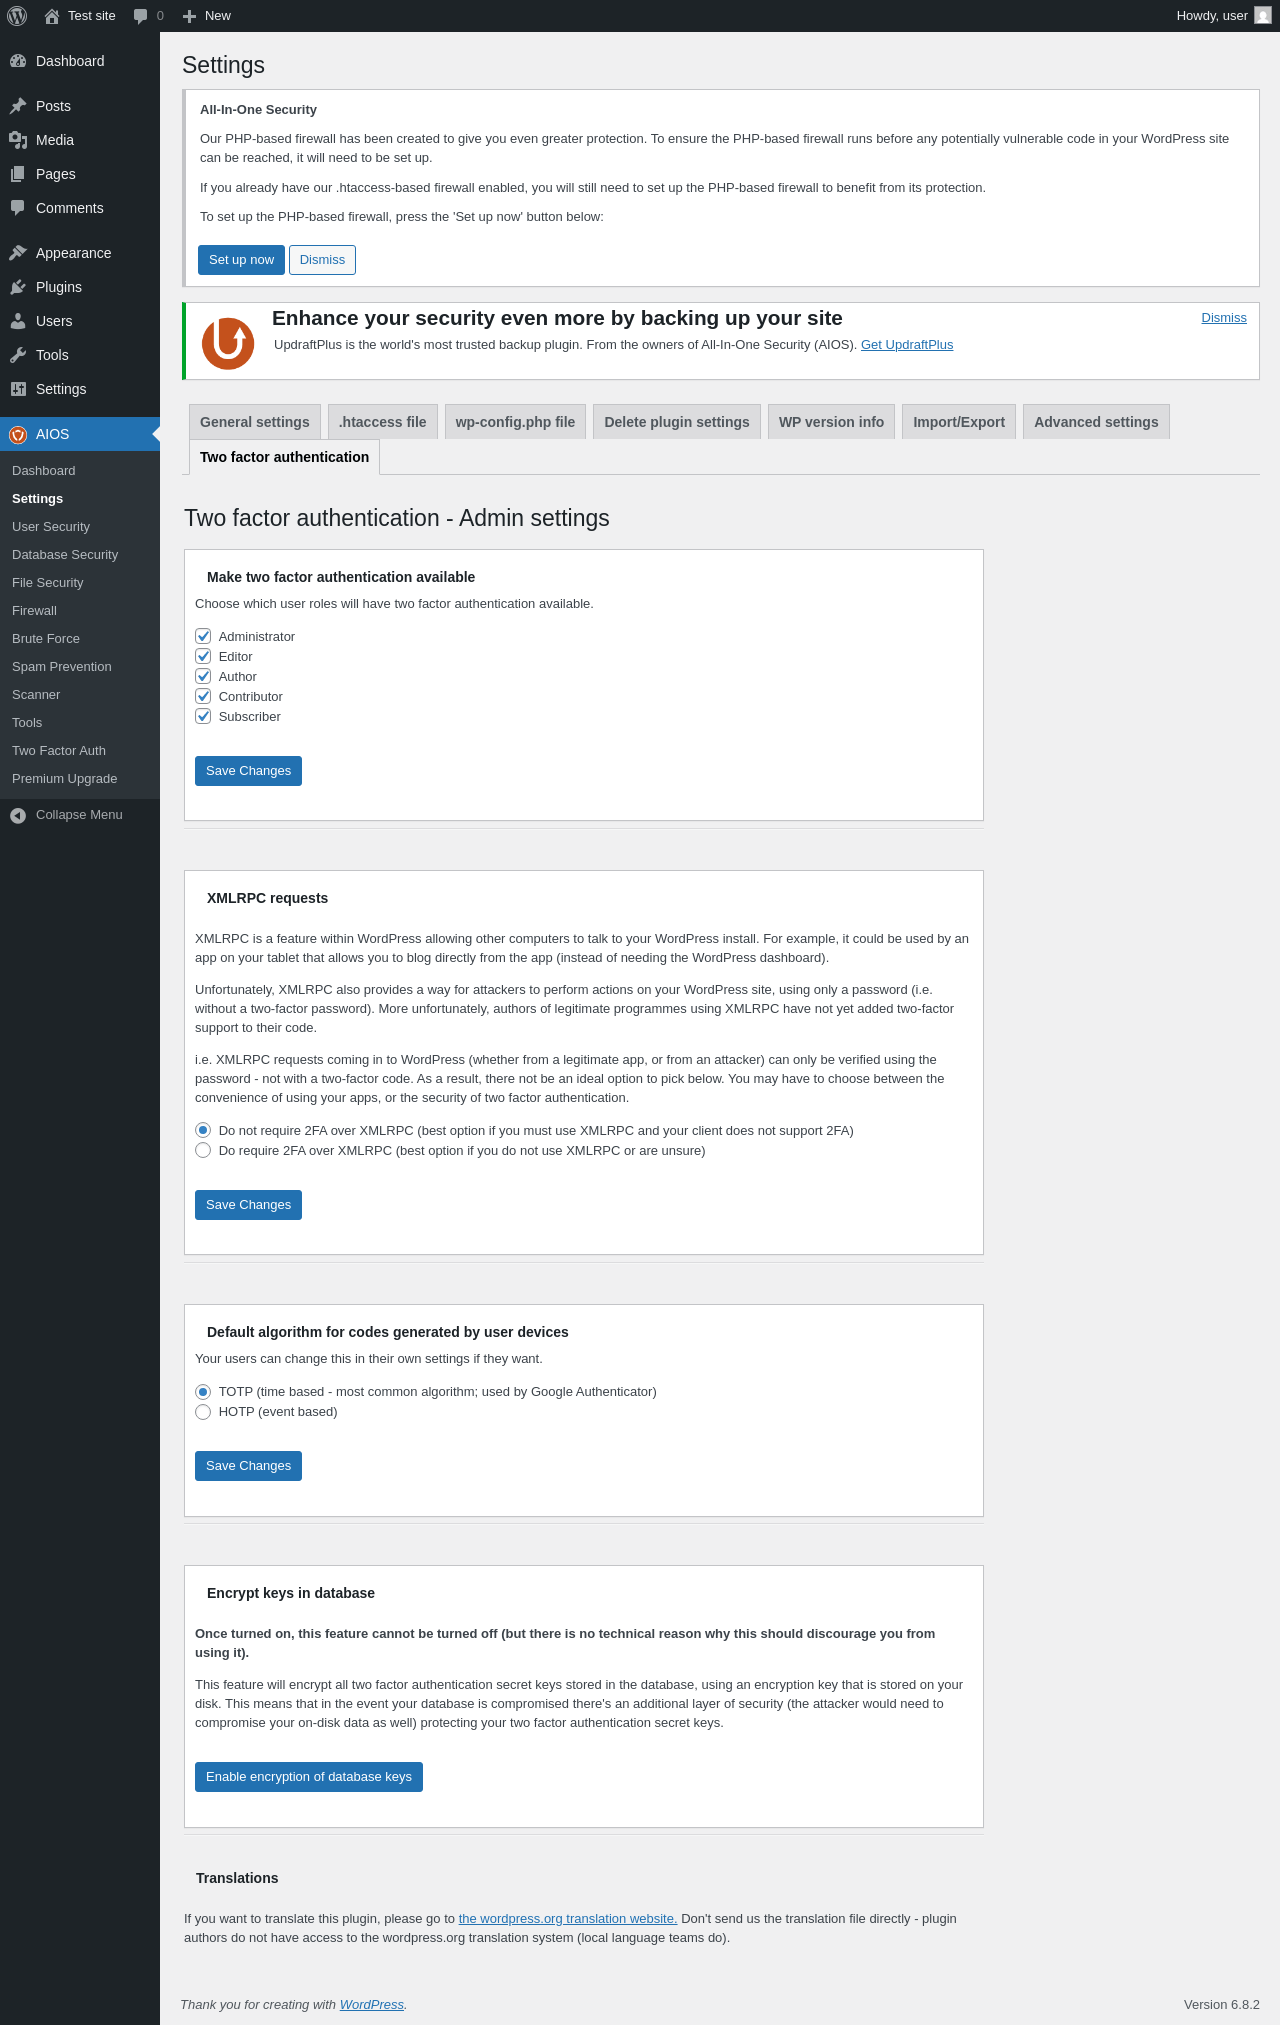Open Premium Upgrade submenu item

(80, 779)
